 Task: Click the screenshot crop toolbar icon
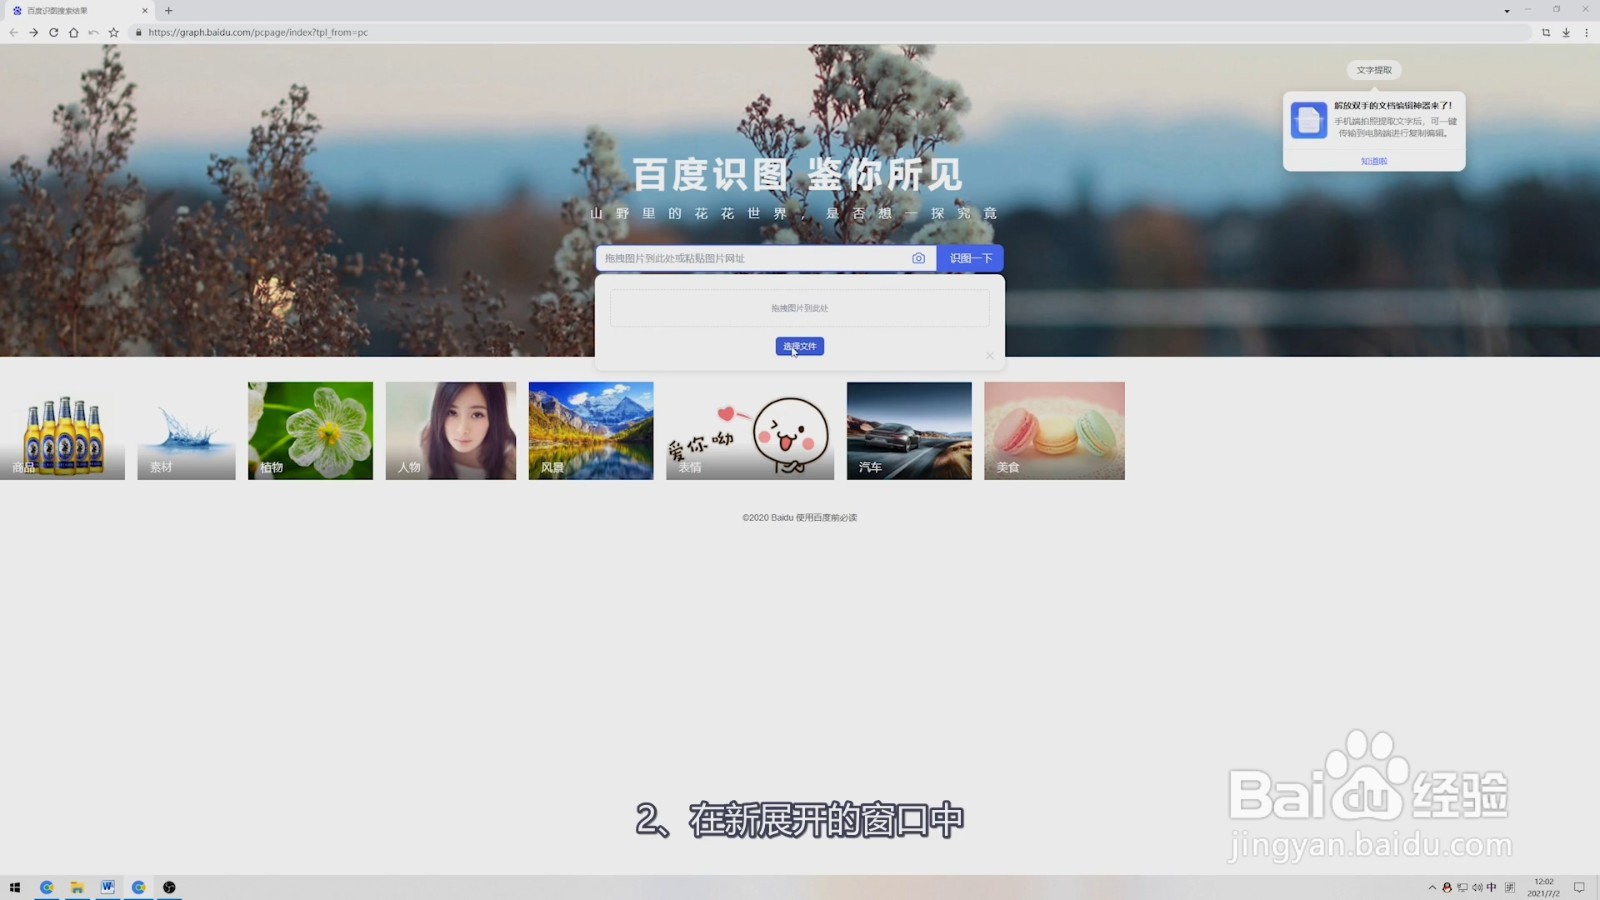[1546, 32]
